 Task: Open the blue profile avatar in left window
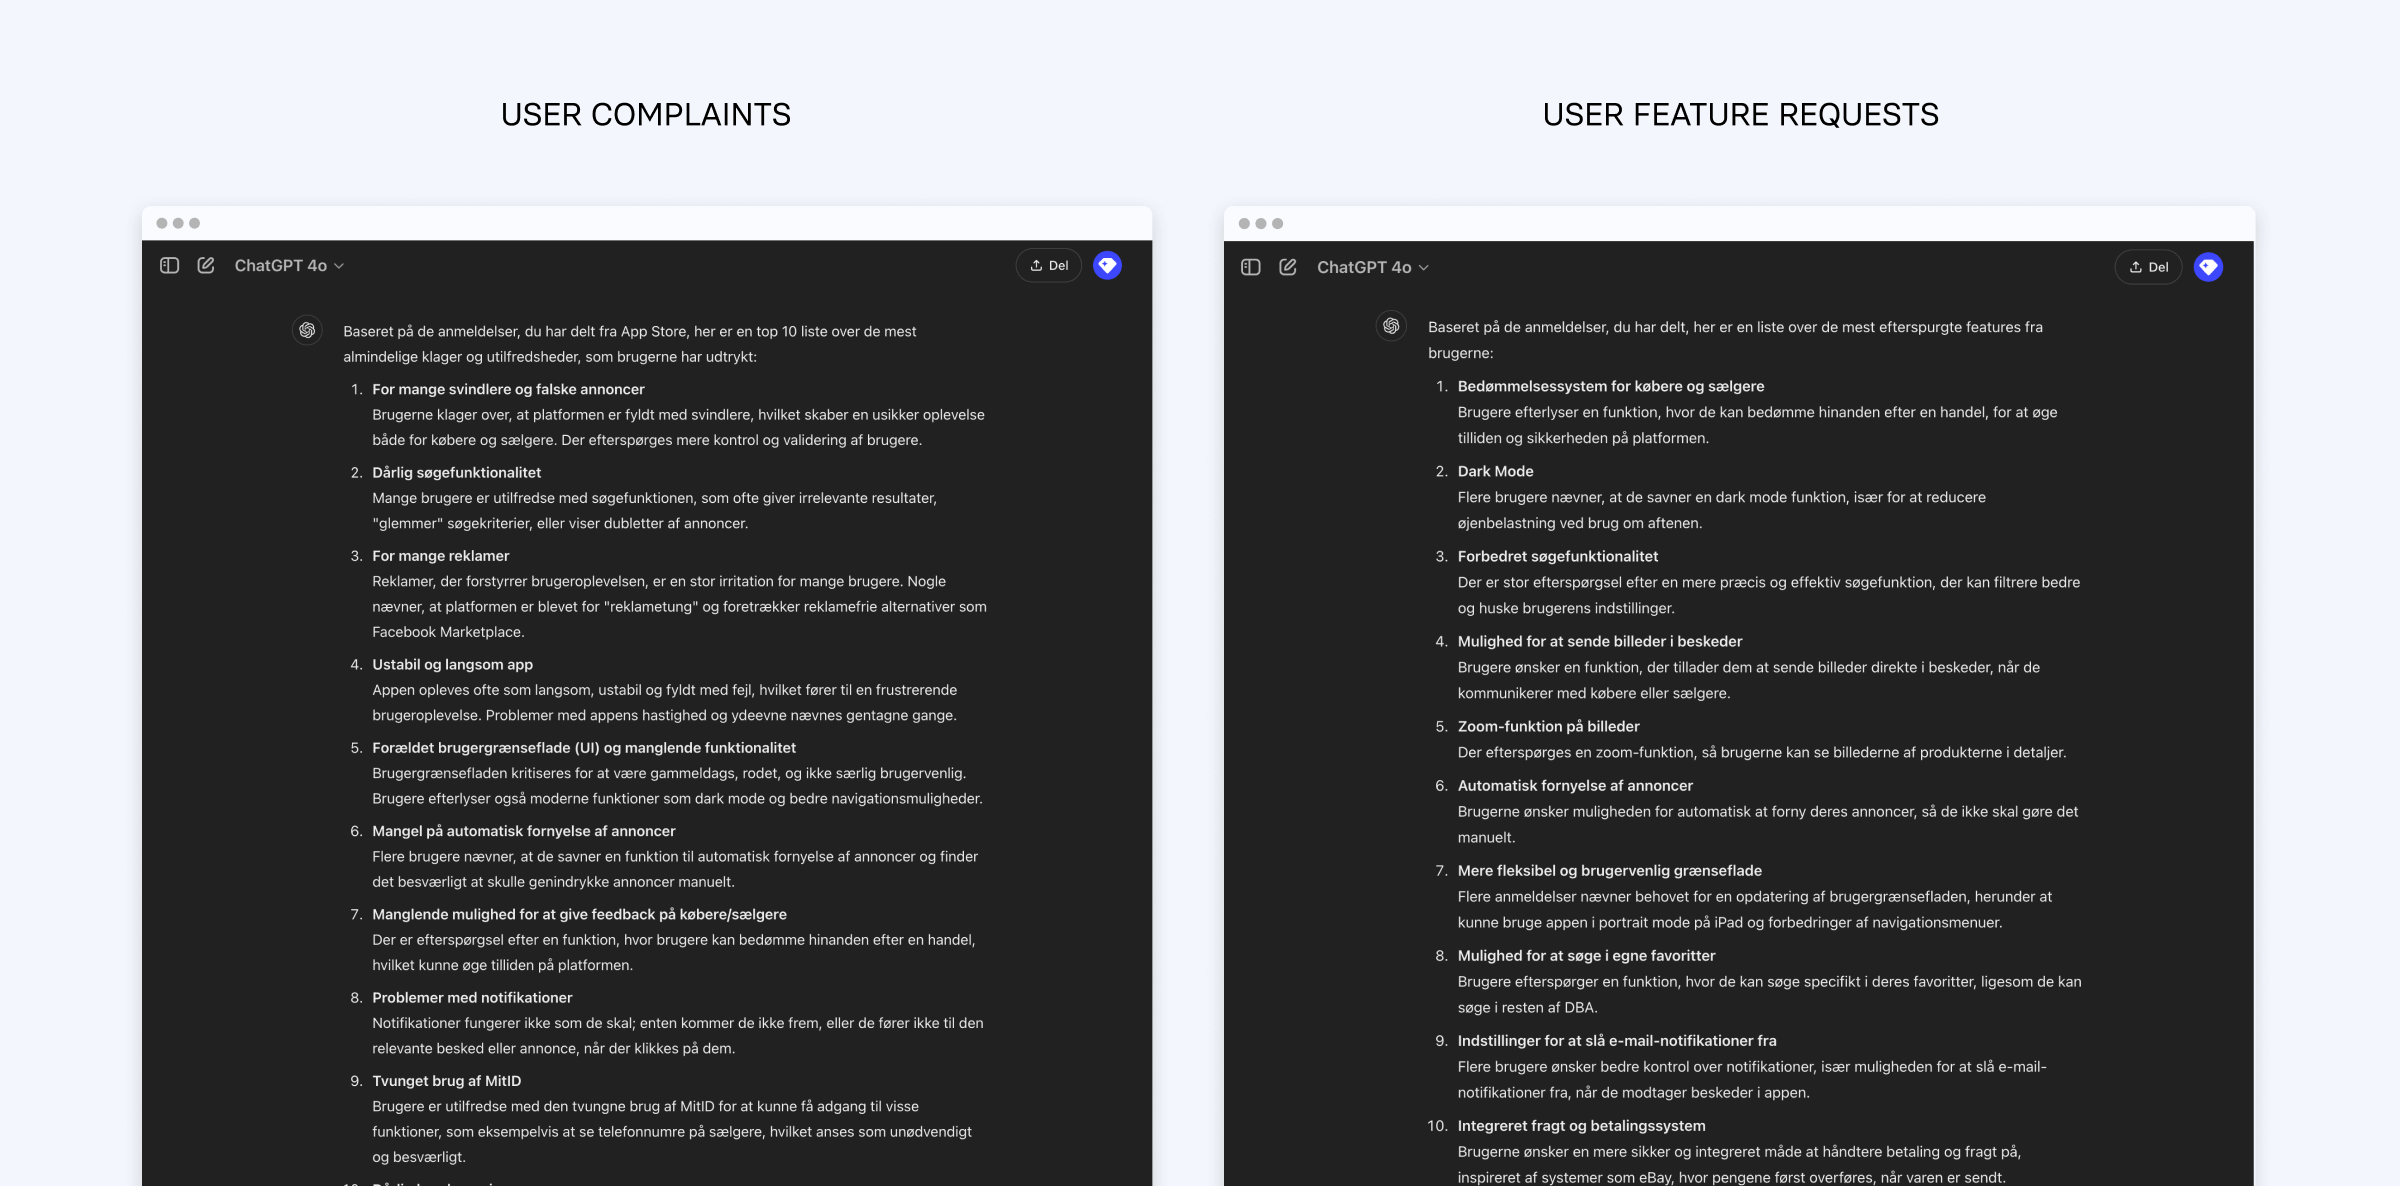pyautogui.click(x=1107, y=265)
